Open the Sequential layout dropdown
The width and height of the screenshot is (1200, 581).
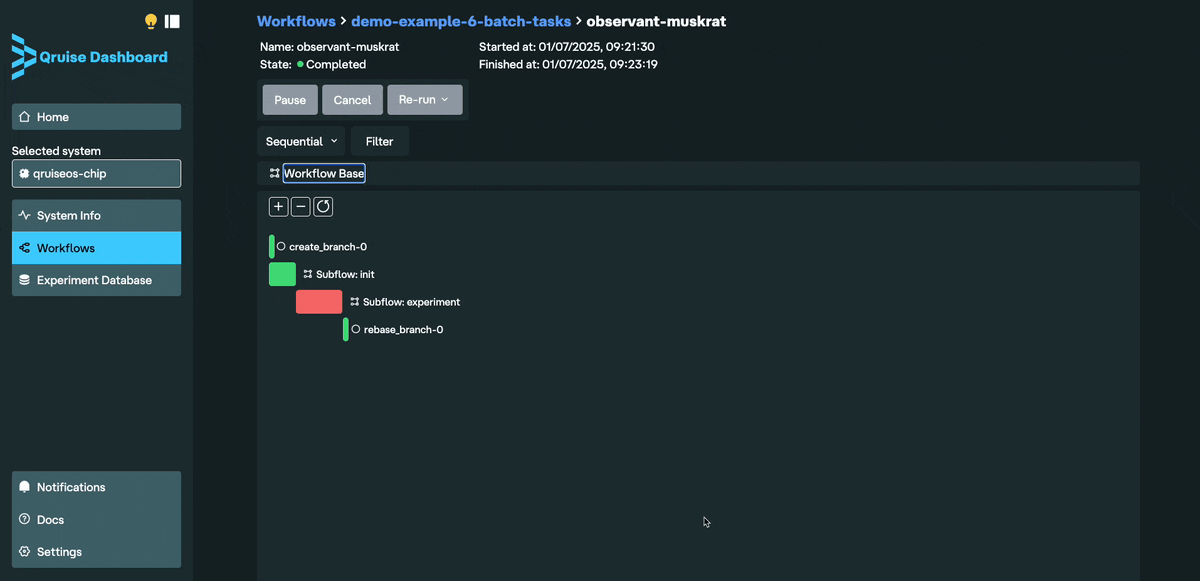tap(301, 142)
